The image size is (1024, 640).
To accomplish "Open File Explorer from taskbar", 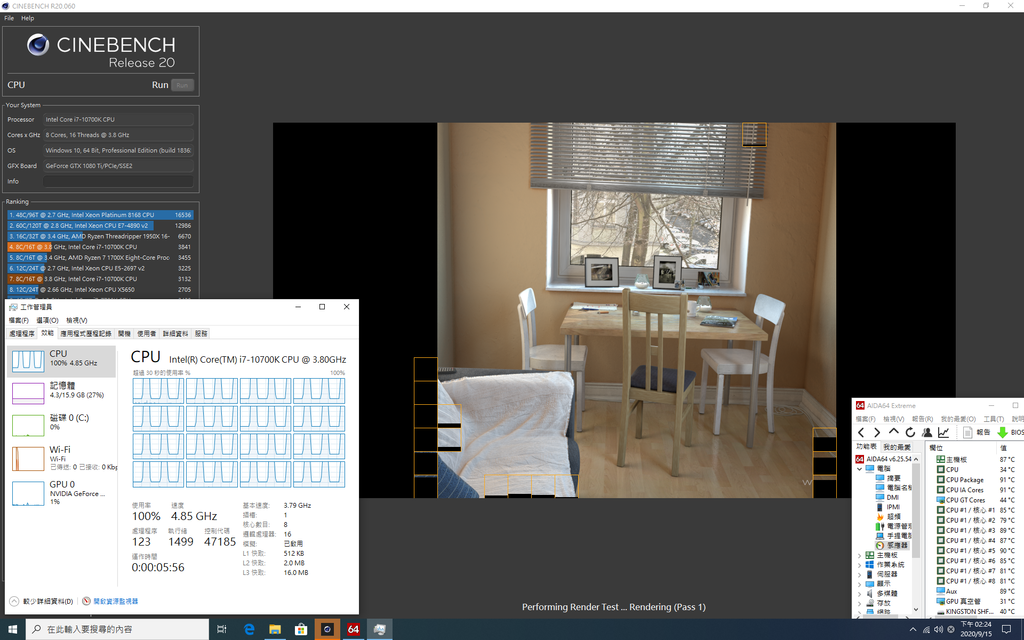I will coord(275,630).
